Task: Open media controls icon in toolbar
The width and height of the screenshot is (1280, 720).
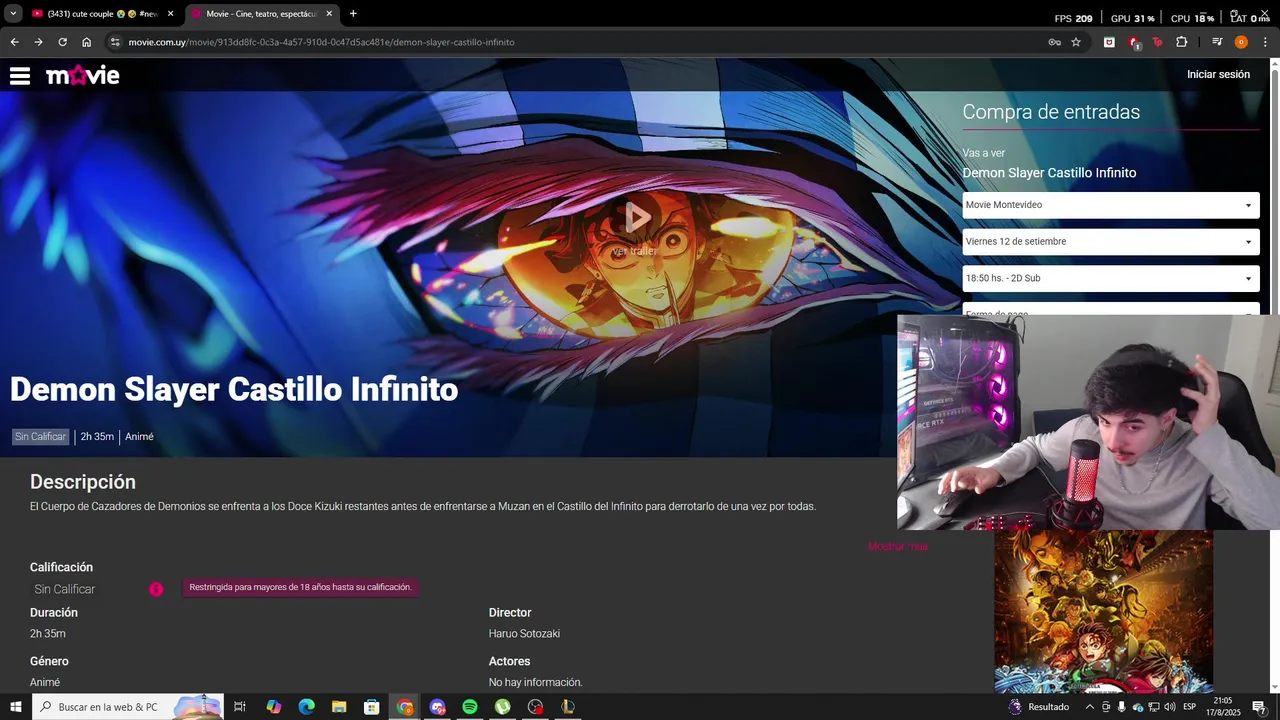Action: tap(1217, 42)
